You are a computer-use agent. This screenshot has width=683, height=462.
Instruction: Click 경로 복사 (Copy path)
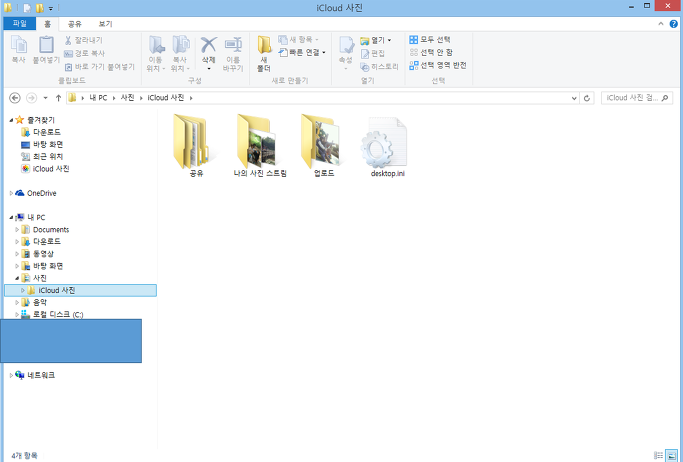coord(85,53)
